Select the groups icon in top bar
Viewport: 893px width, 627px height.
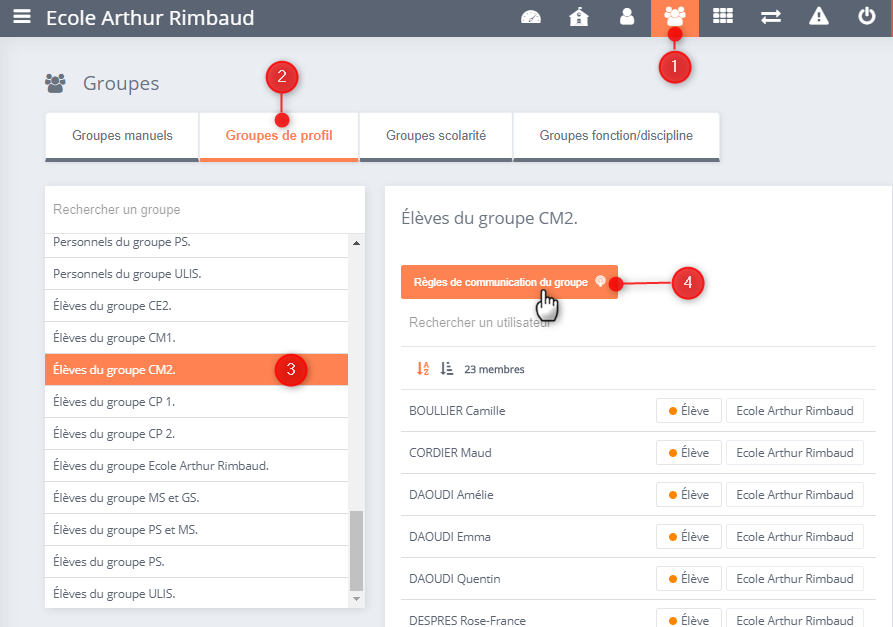675,17
